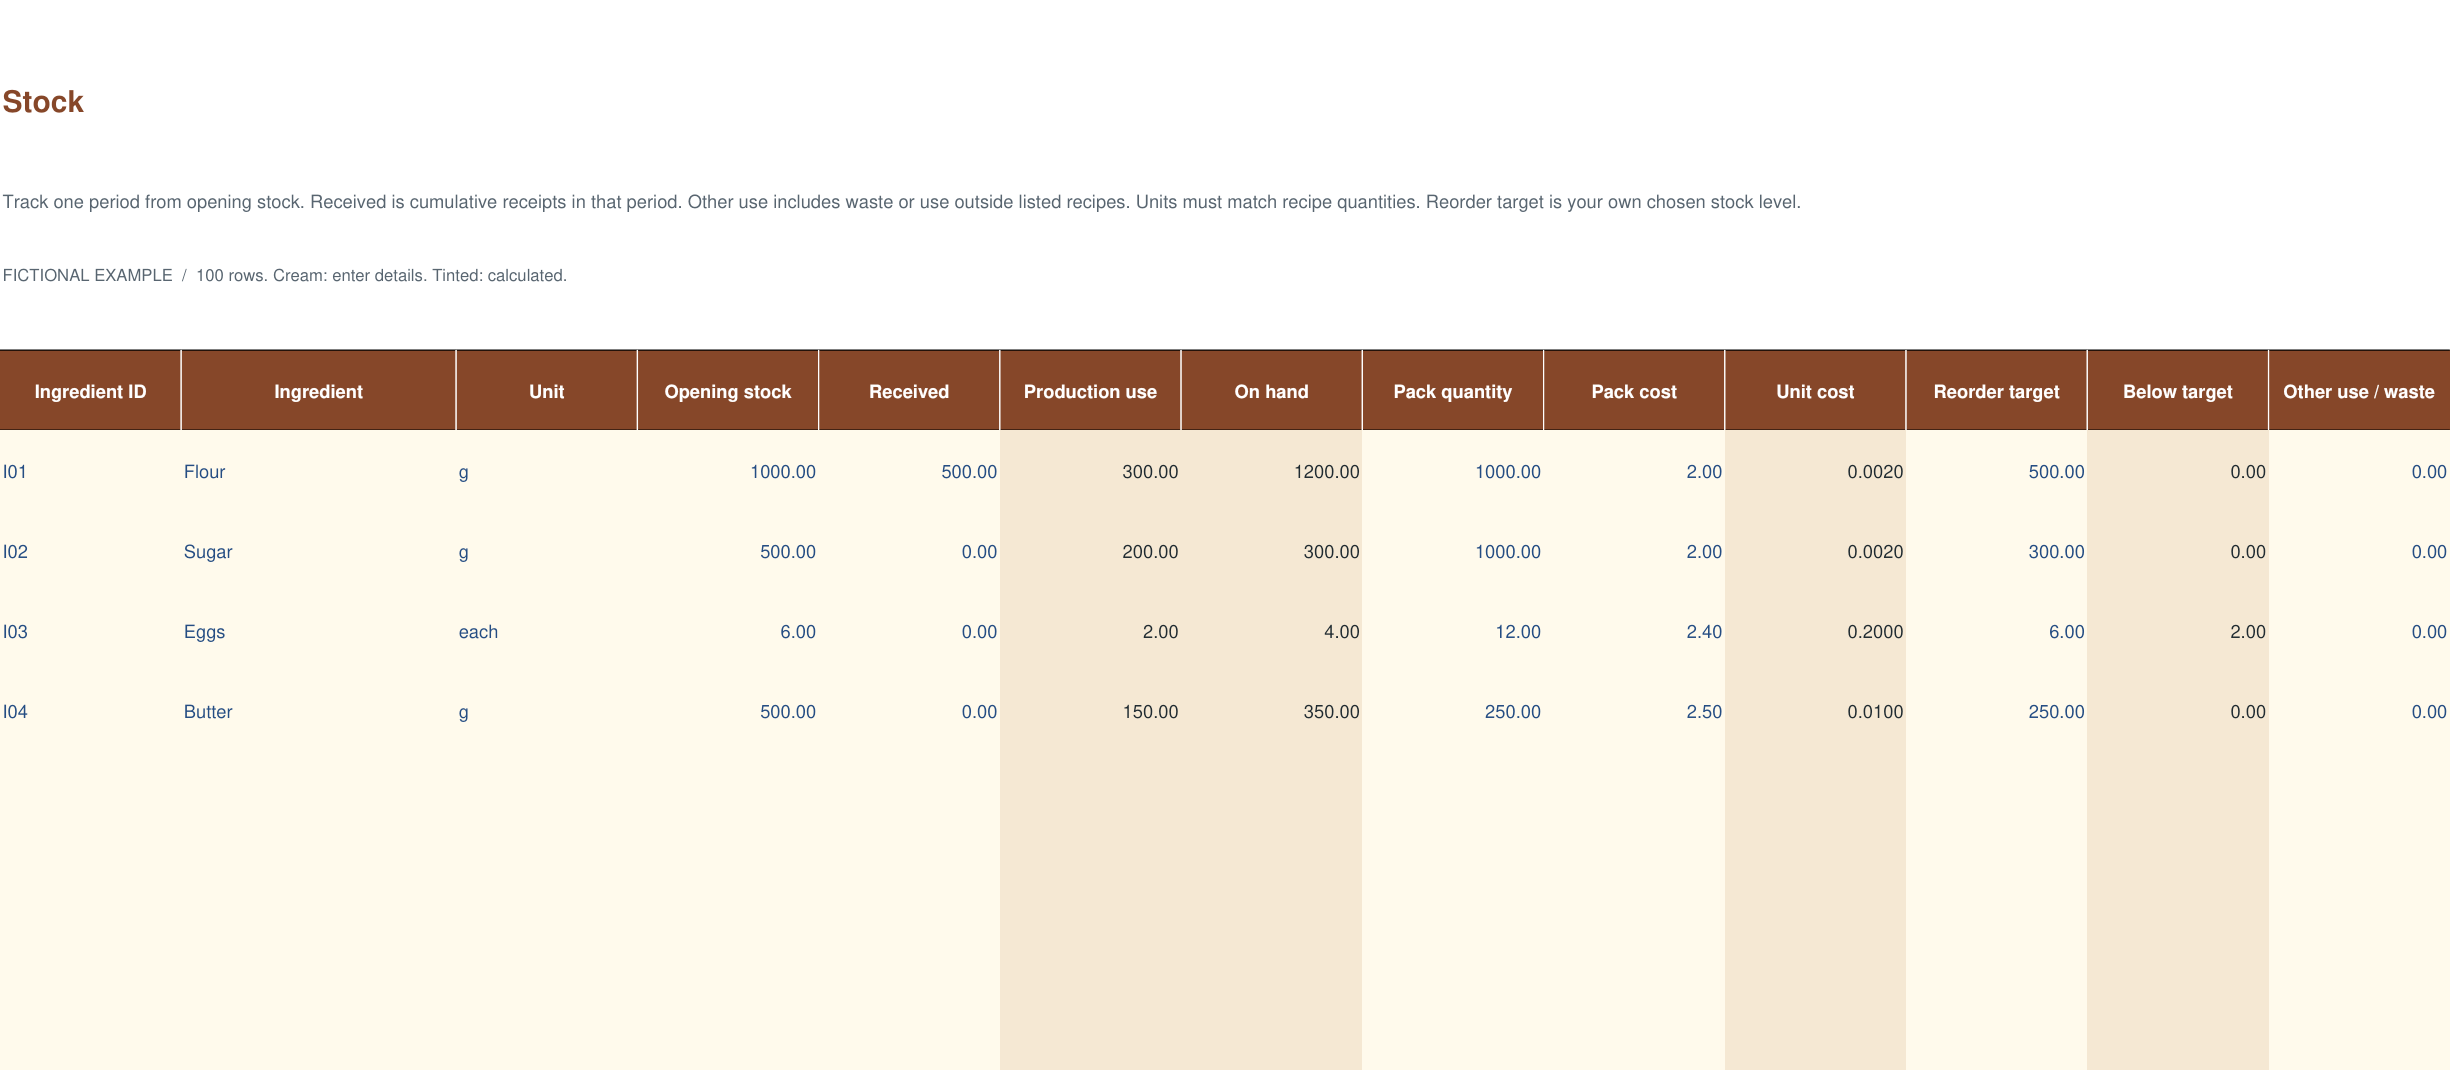The width and height of the screenshot is (2450, 1070).
Task: Click Butter's production use 150.00 cell
Action: coord(1090,712)
